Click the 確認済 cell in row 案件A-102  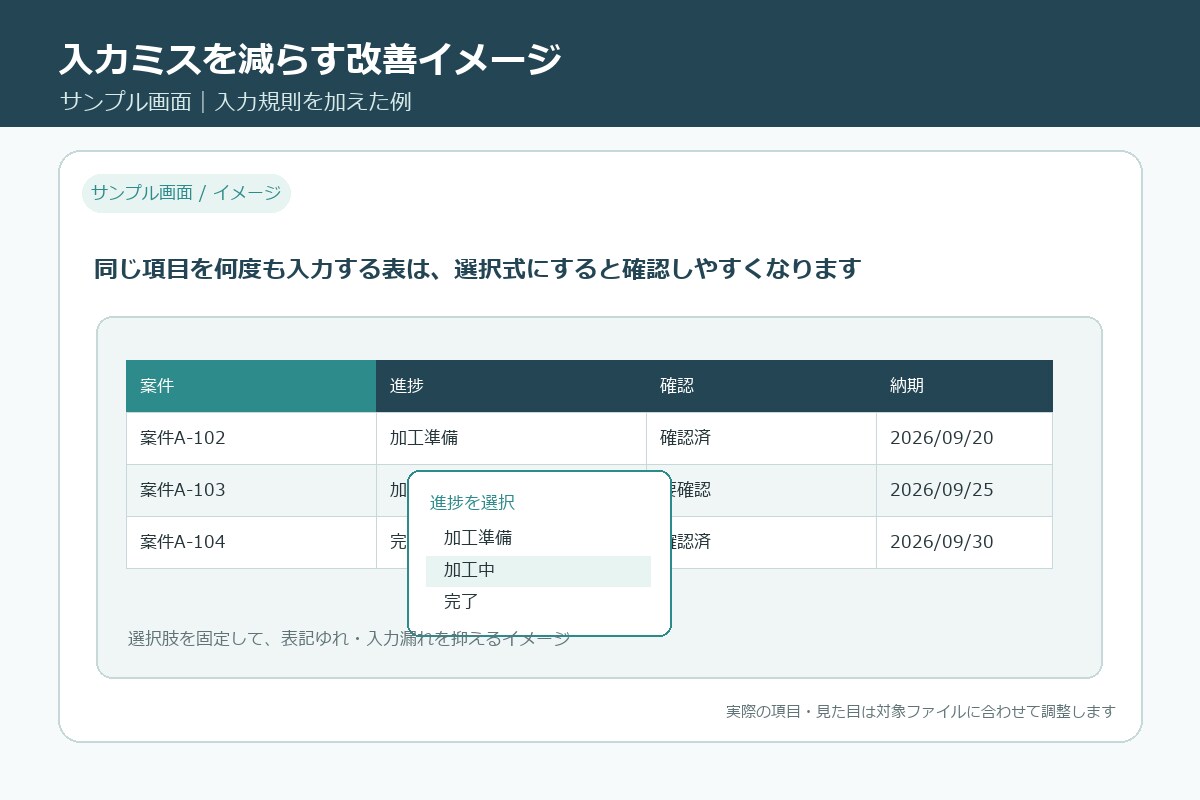[x=761, y=438]
